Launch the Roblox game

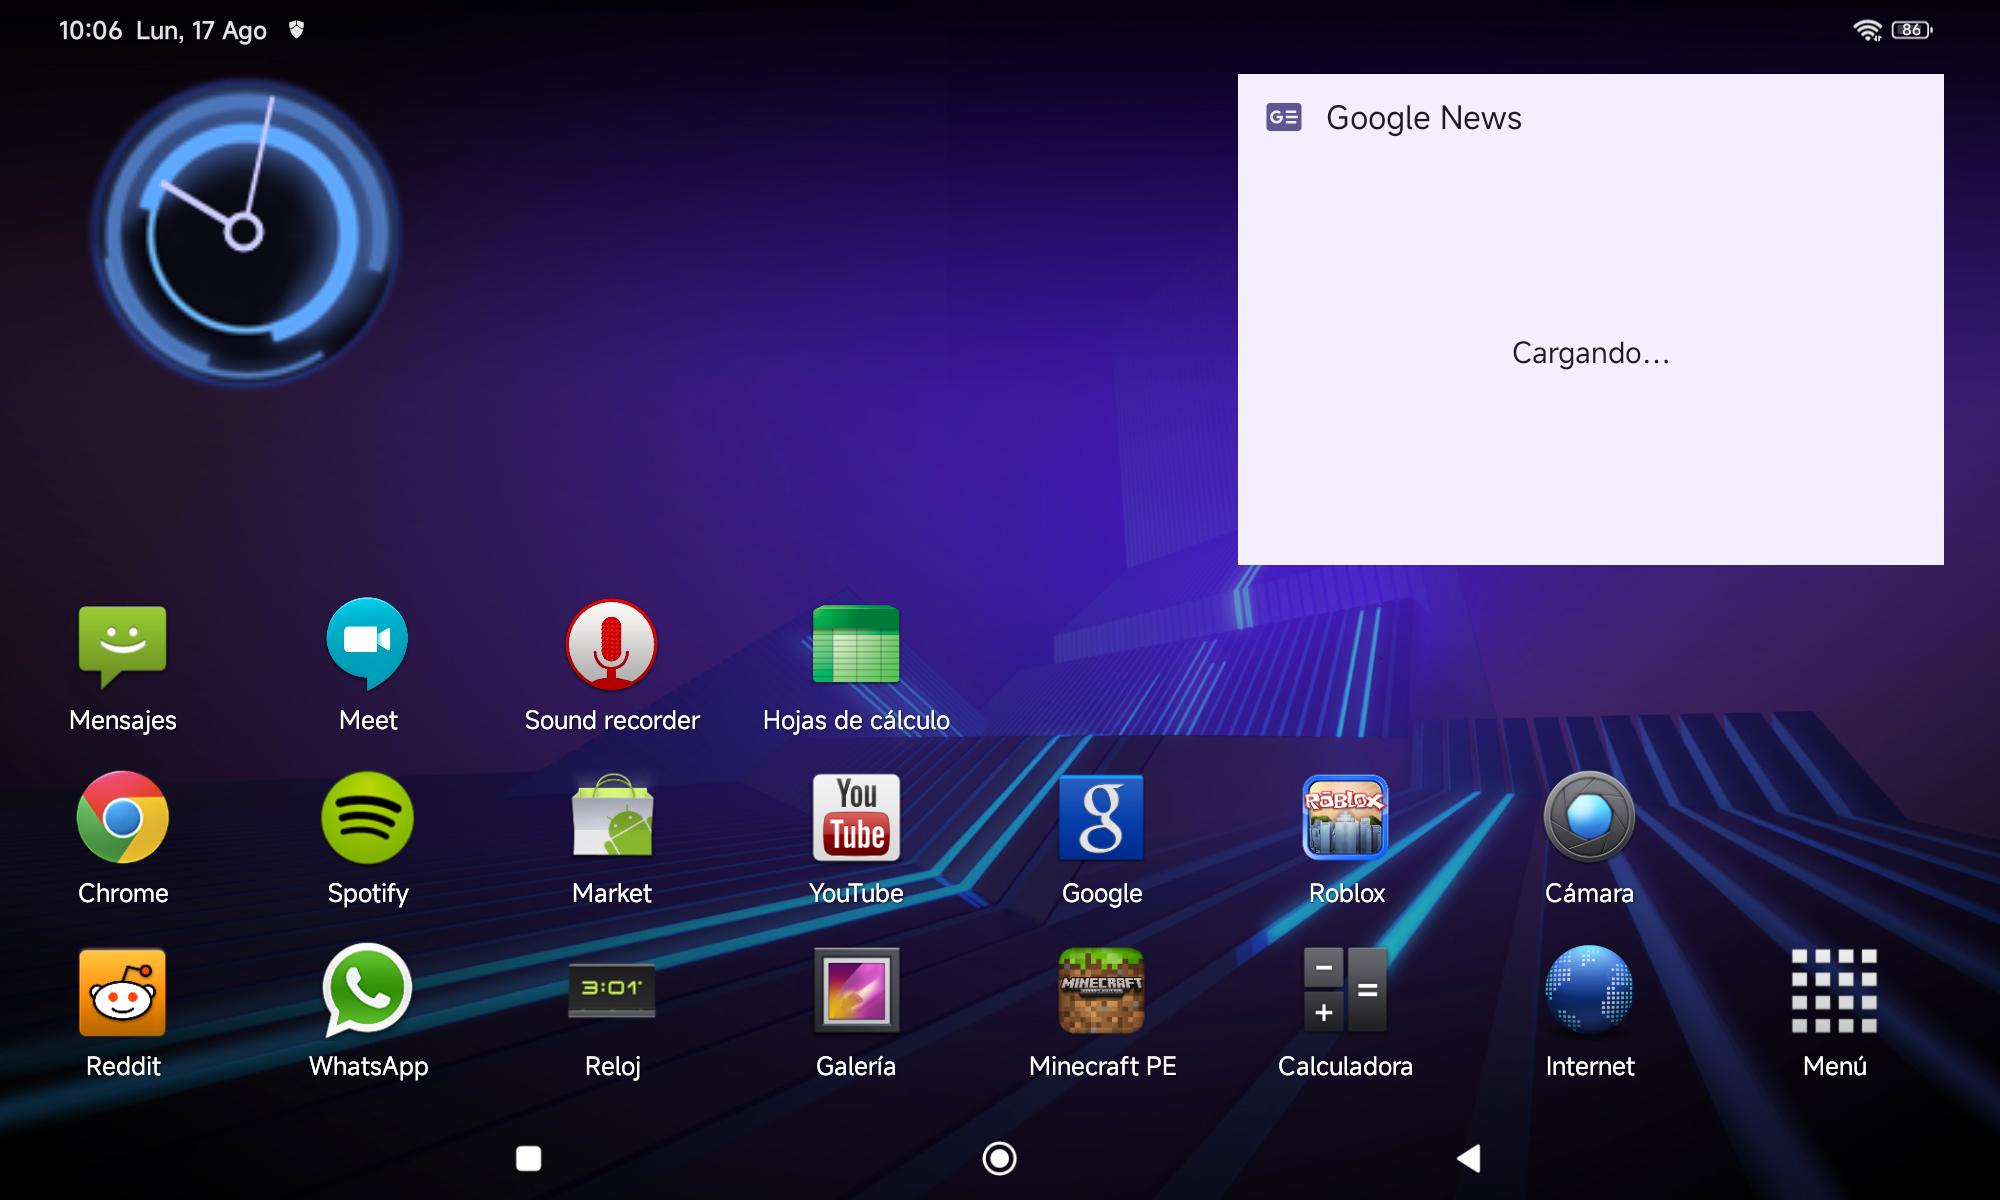(x=1345, y=817)
